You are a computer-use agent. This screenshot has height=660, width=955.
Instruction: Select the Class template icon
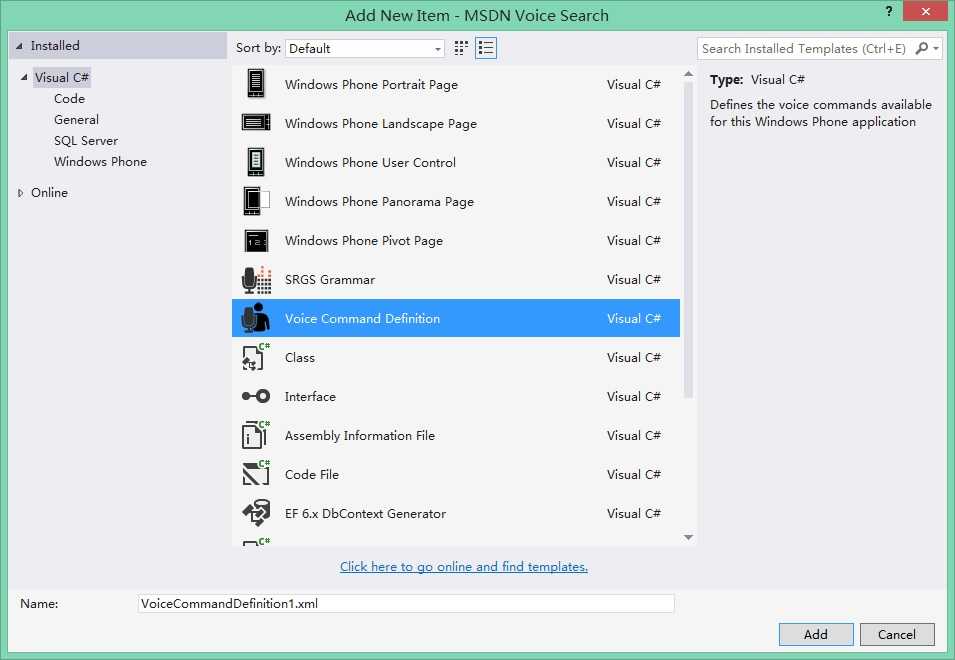click(256, 357)
